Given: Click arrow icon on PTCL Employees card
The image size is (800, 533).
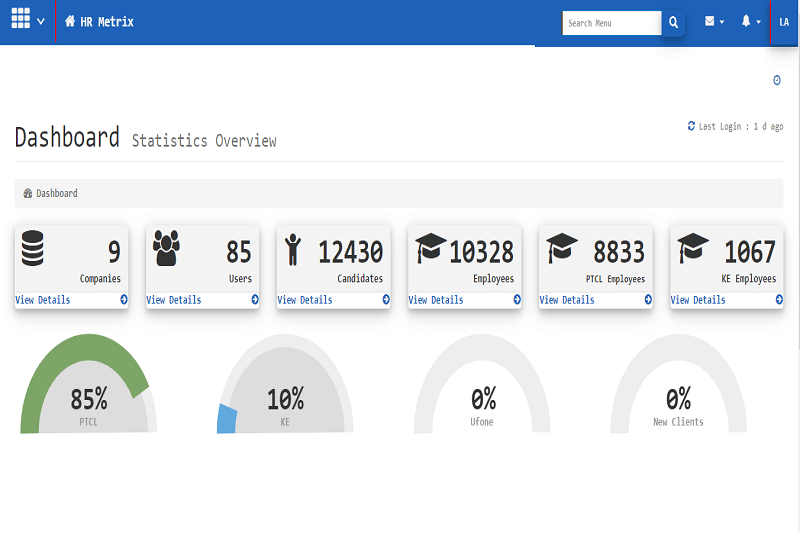Looking at the screenshot, I should point(647,299).
